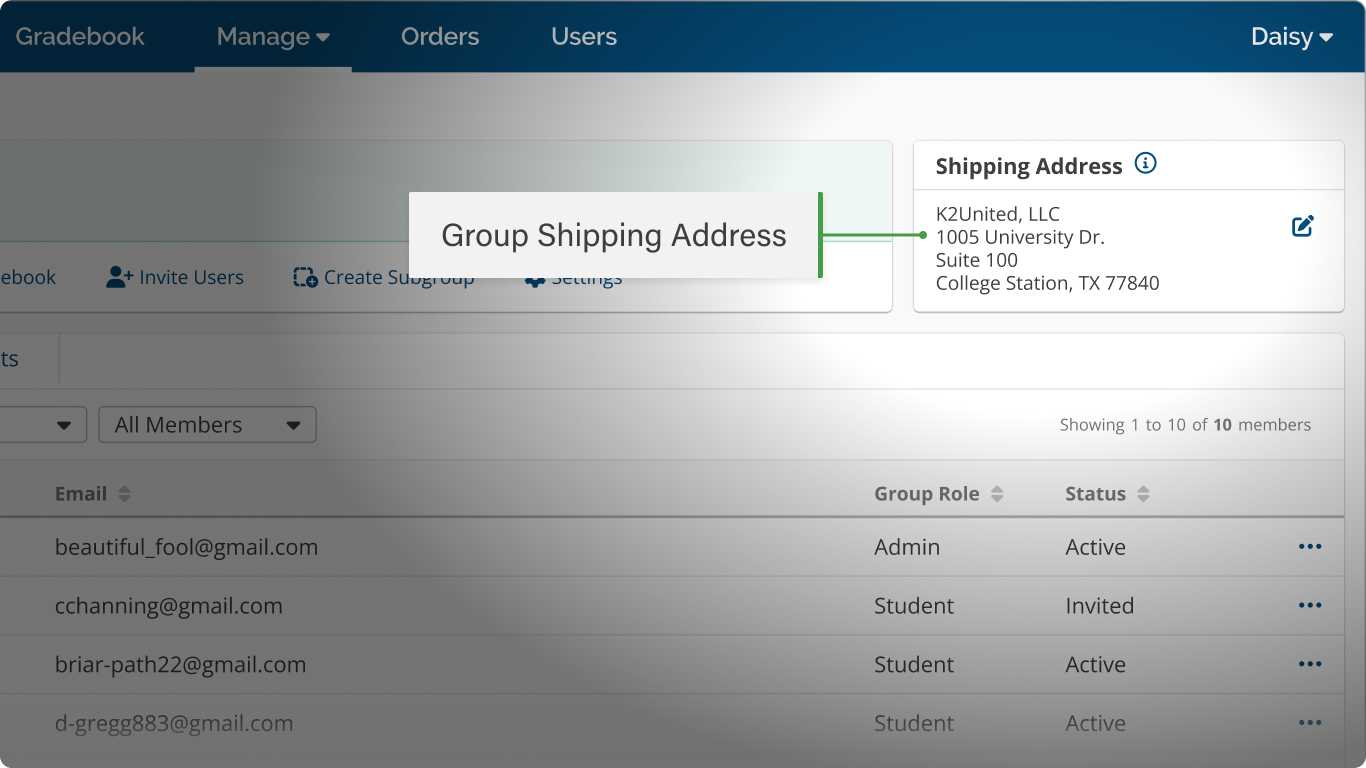This screenshot has height=768, width=1366.
Task: Open the partially hidden filter dropdown
Action: tap(43, 425)
